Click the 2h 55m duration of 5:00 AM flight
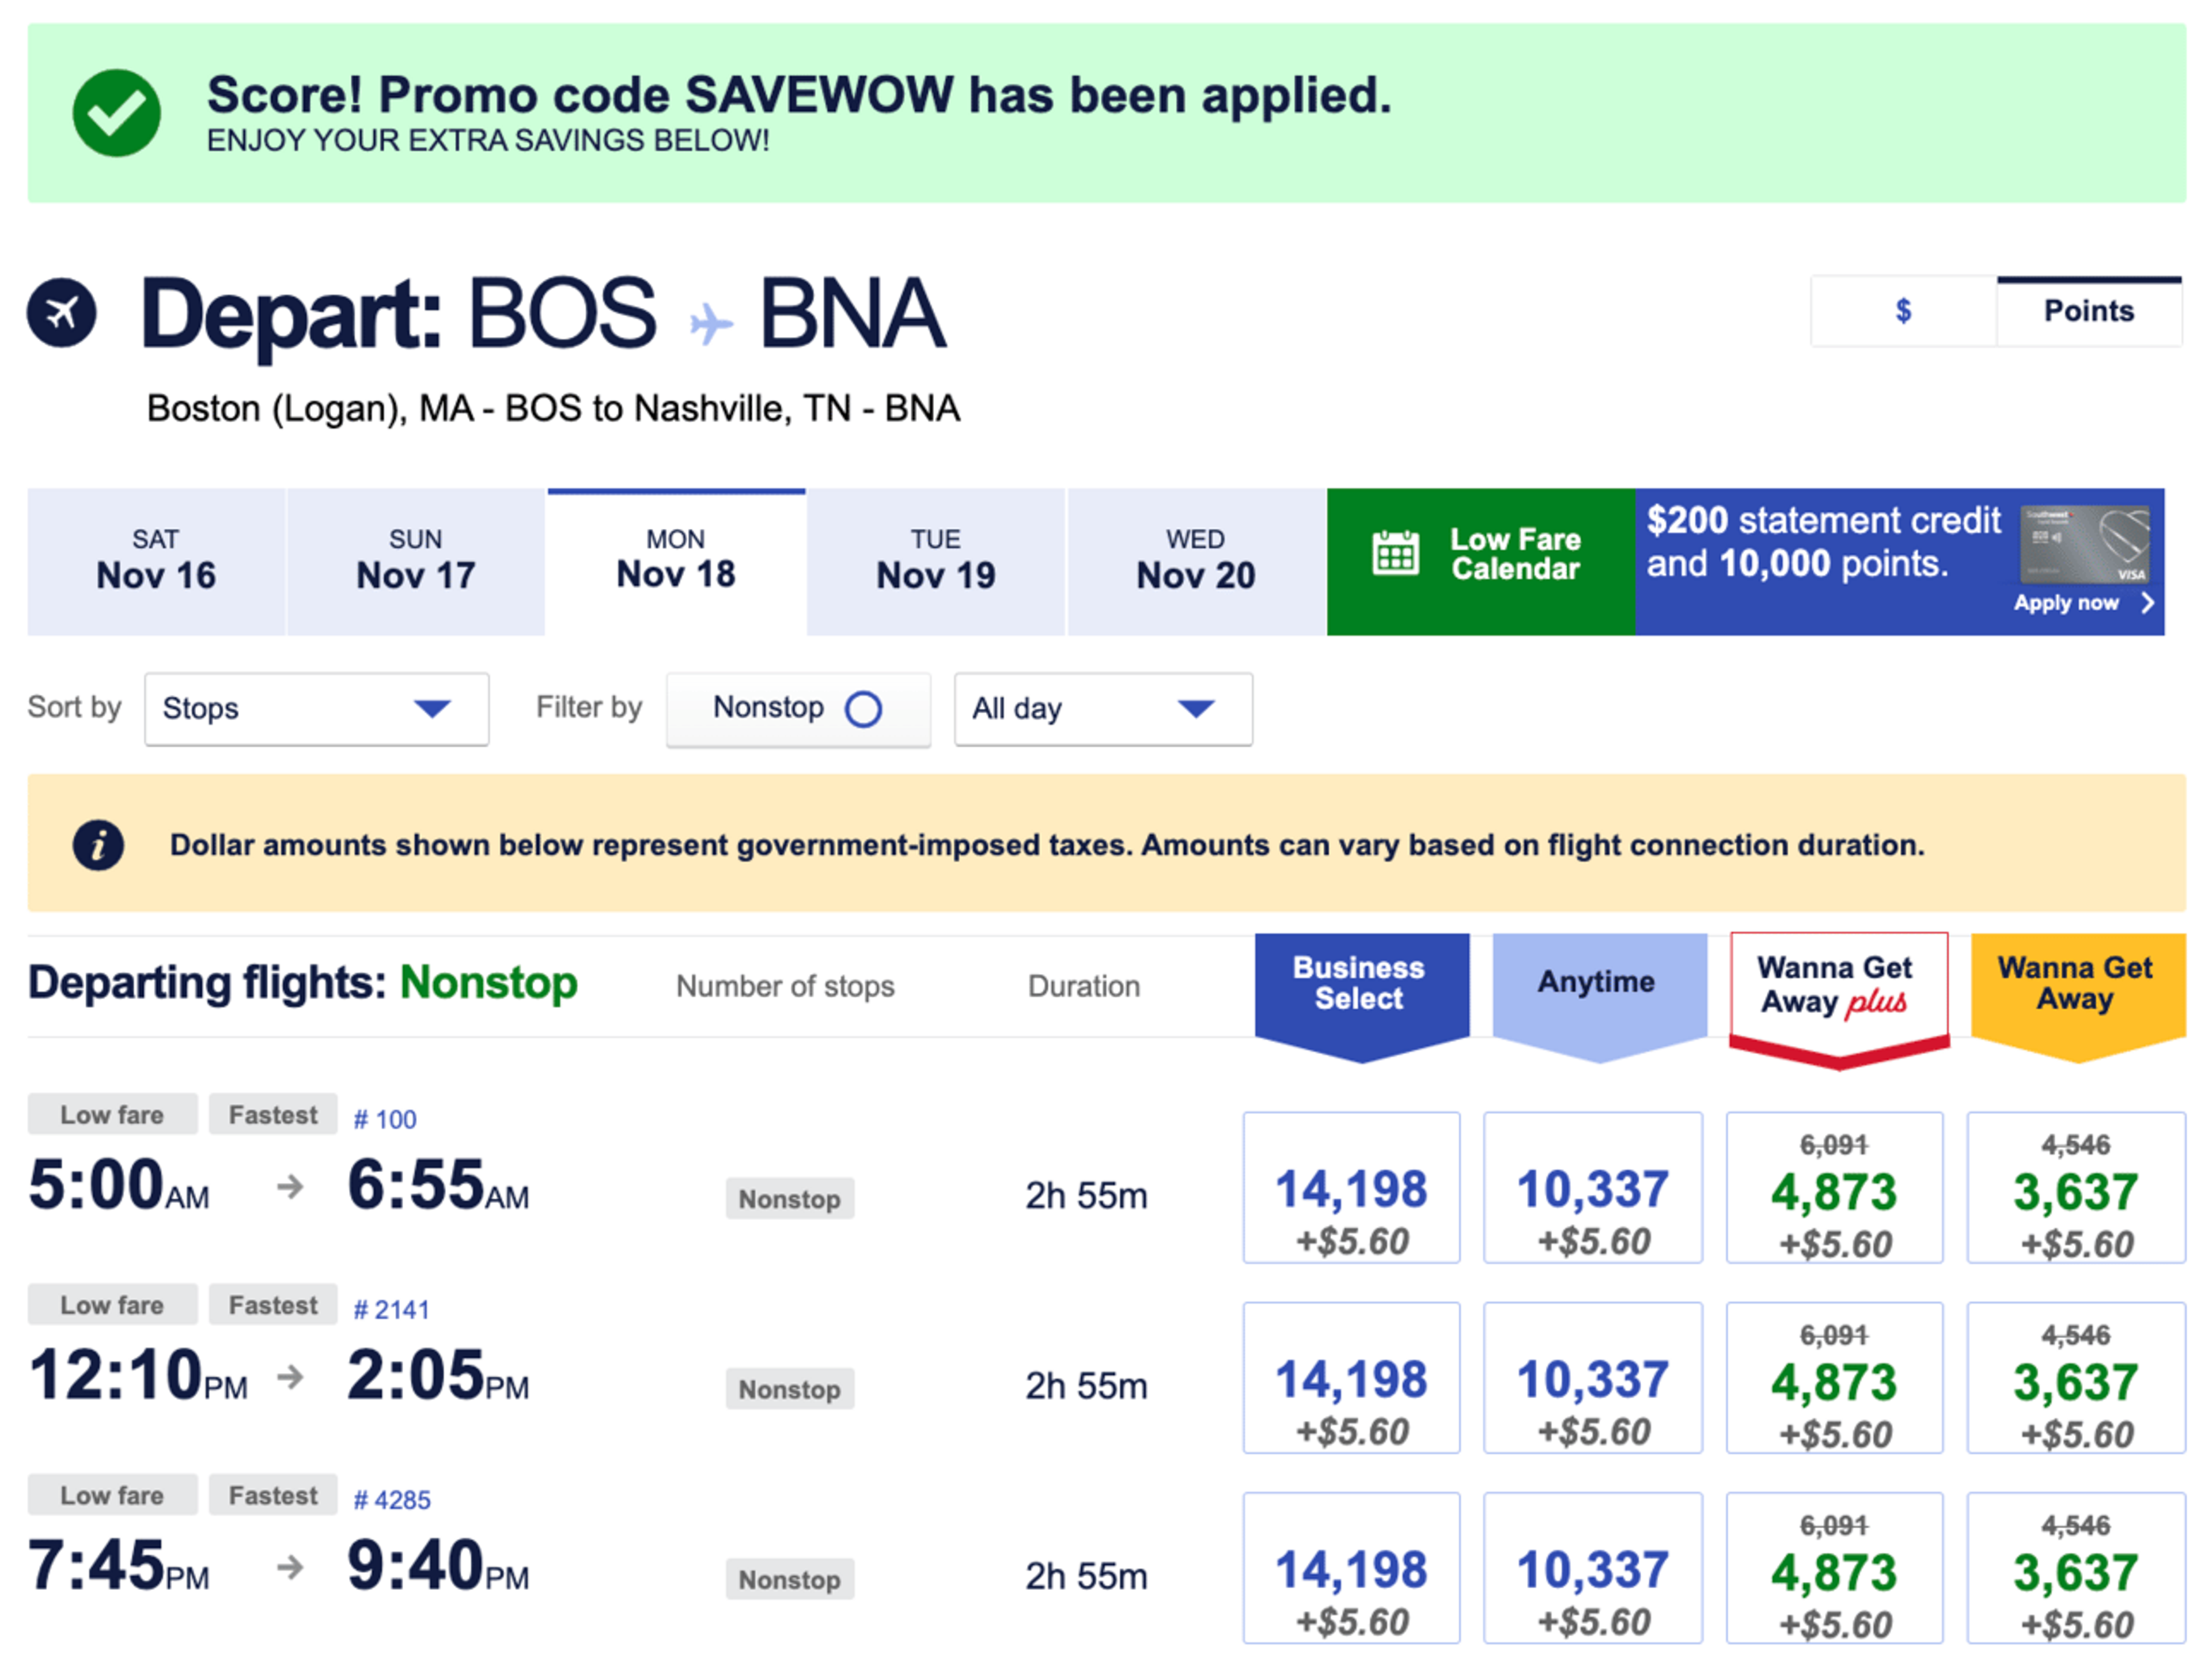 (x=1086, y=1196)
